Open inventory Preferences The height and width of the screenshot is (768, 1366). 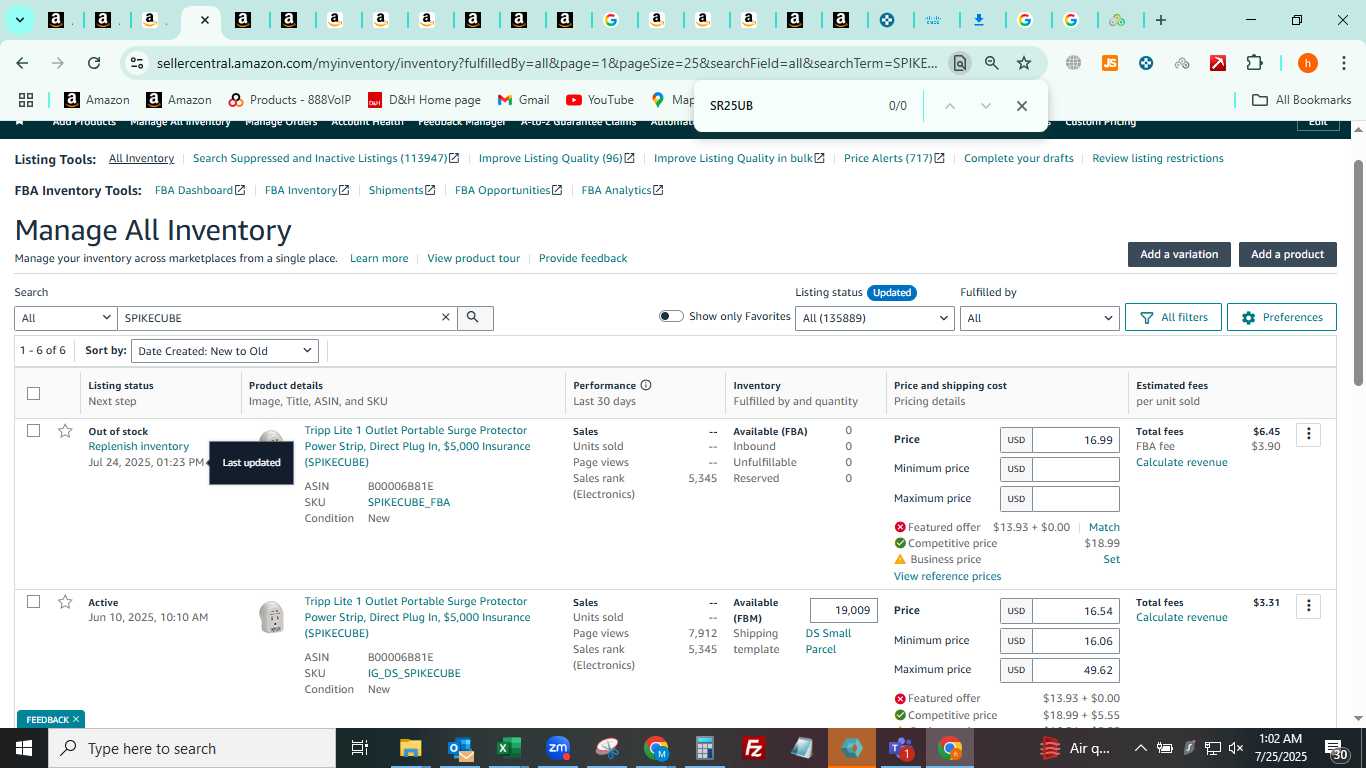tap(1282, 317)
